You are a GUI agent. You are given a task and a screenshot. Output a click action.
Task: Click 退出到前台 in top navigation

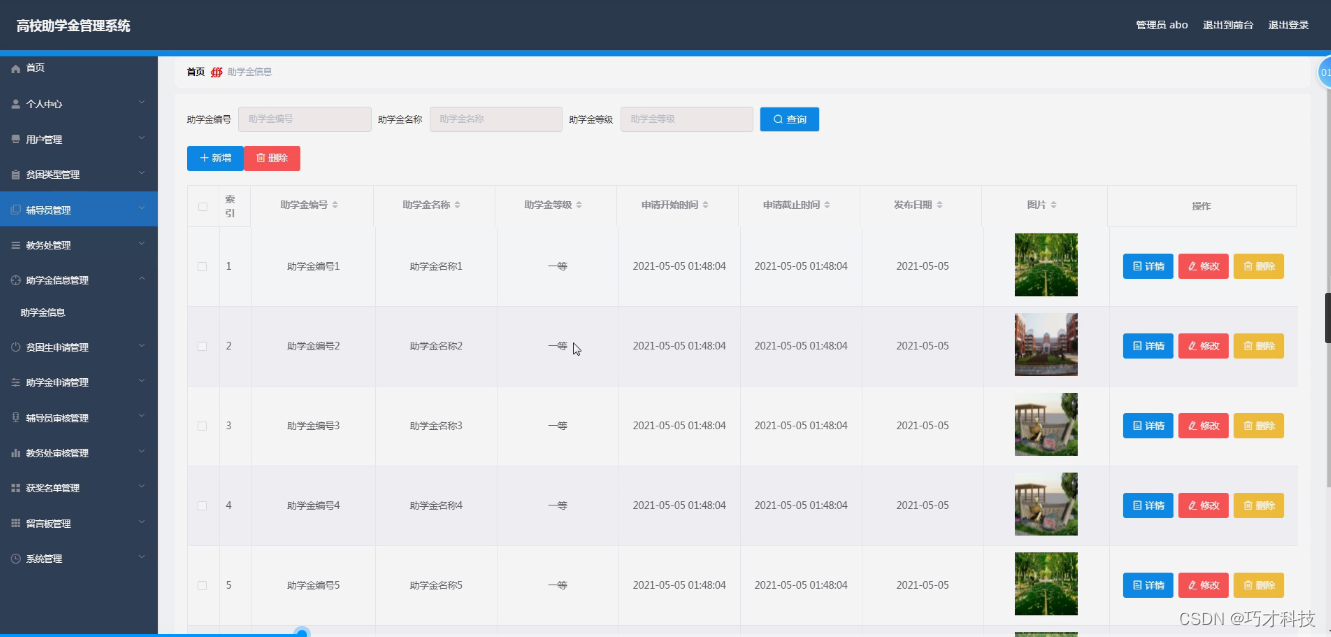point(1229,24)
